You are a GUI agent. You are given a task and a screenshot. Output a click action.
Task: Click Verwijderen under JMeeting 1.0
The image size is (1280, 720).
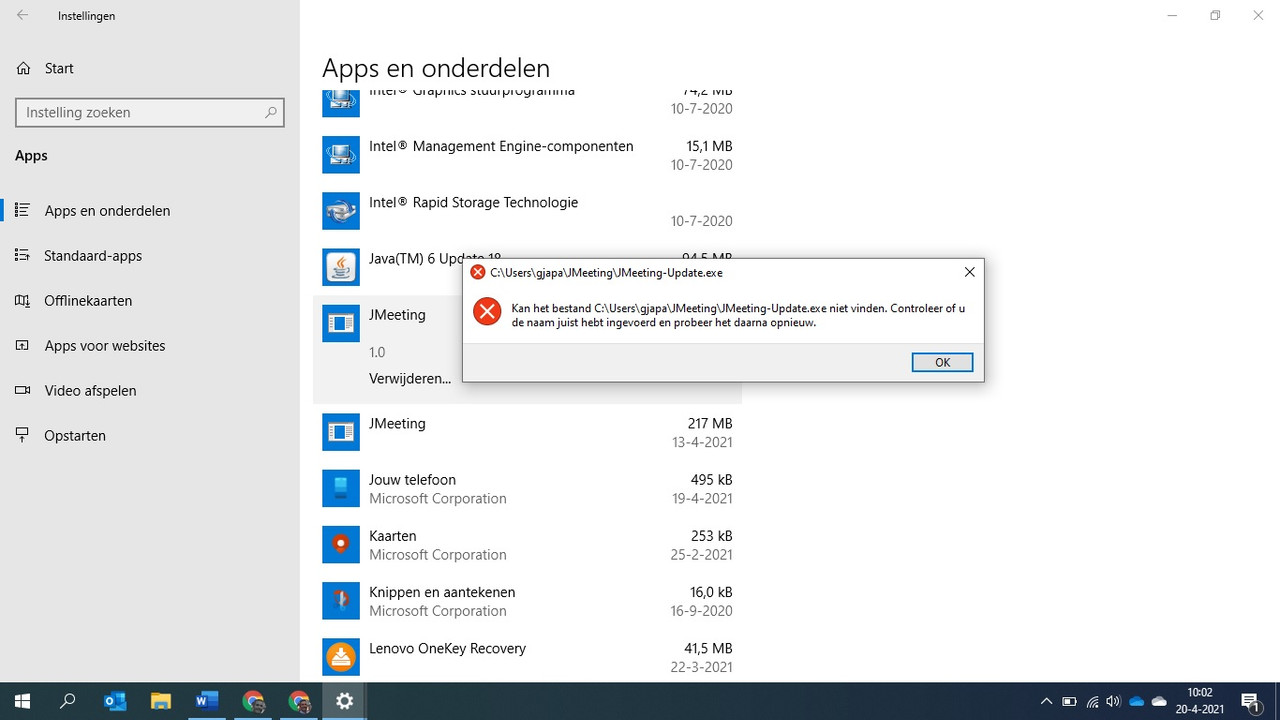click(410, 378)
